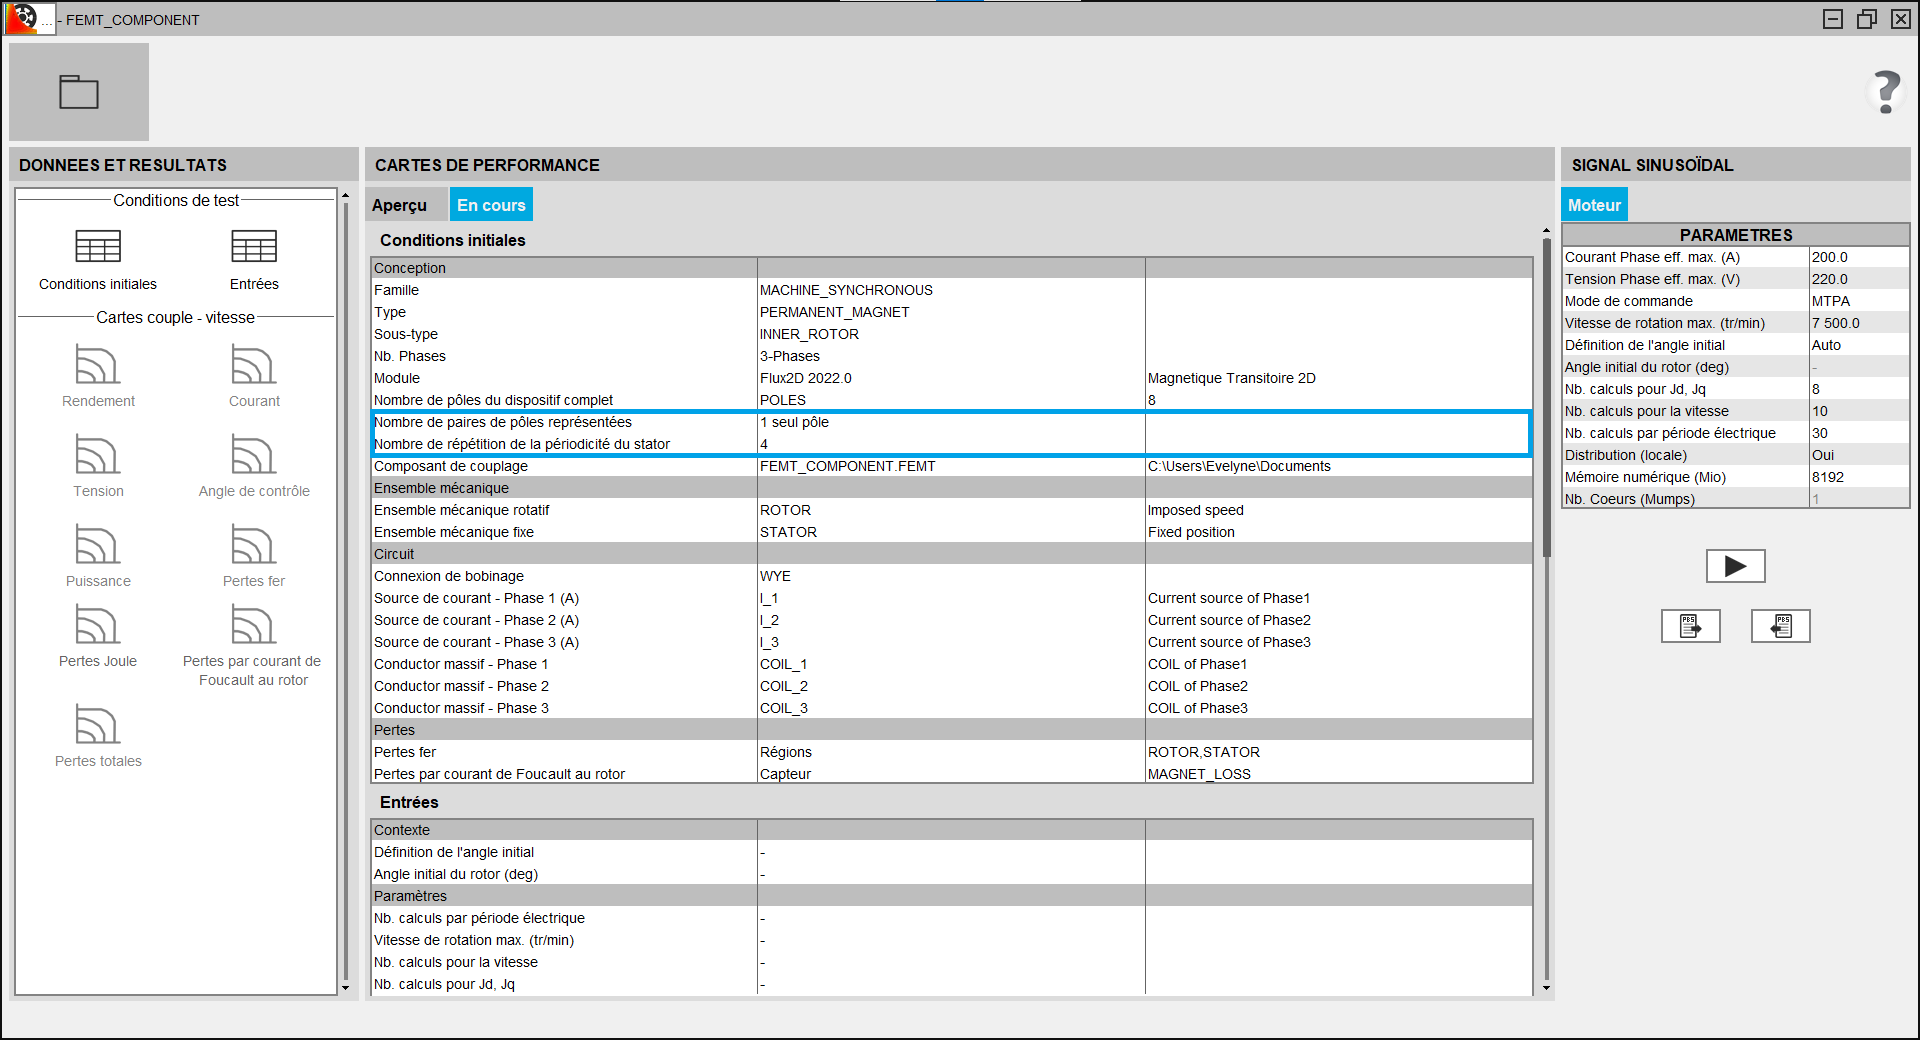Click the export parameters icon below the play button
Screen dimensions: 1920x1040
(1690, 626)
